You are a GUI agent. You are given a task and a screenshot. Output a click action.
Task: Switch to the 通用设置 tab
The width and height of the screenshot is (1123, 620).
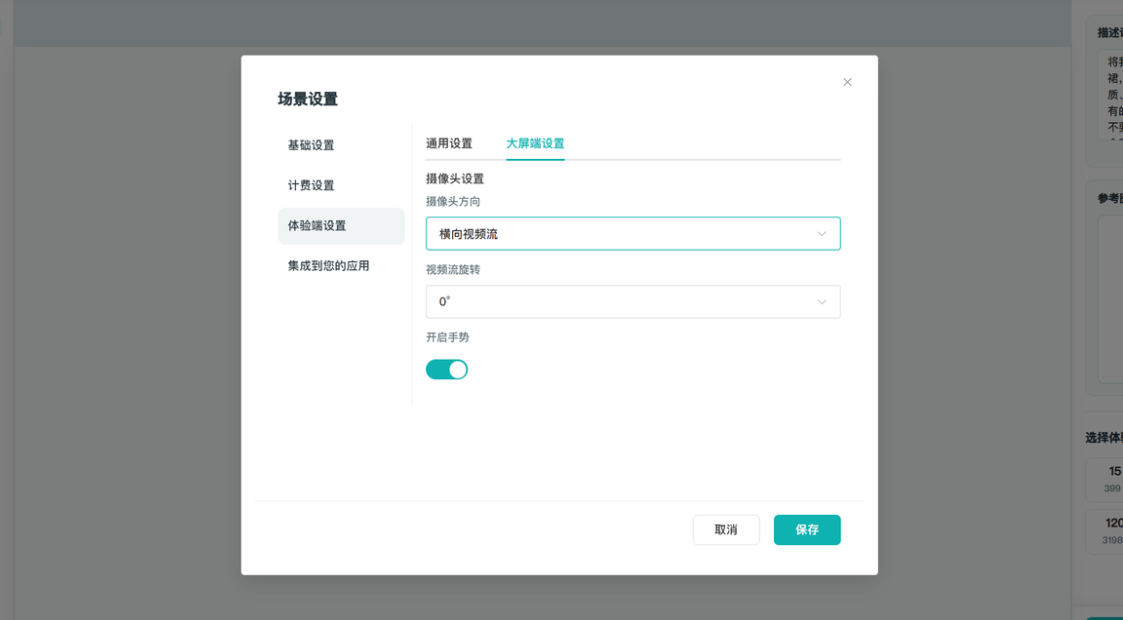tap(449, 143)
